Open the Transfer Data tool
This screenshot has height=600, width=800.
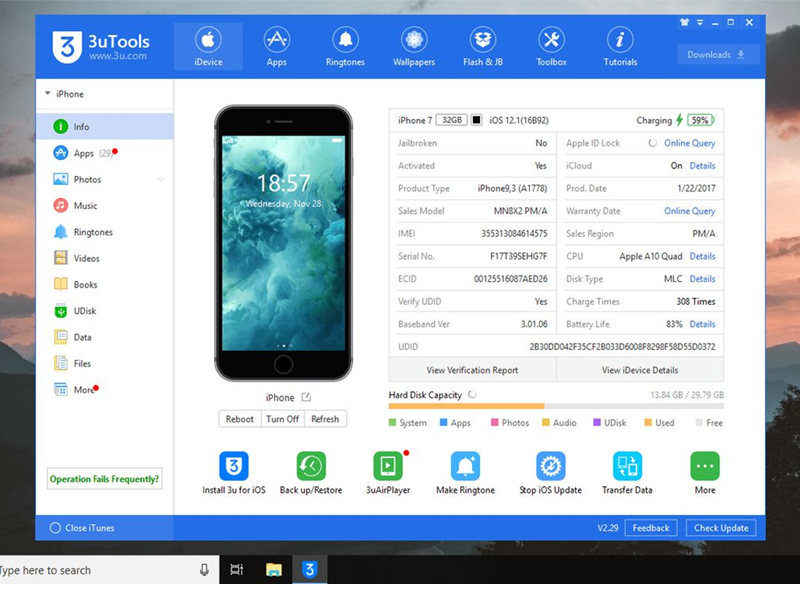[627, 466]
